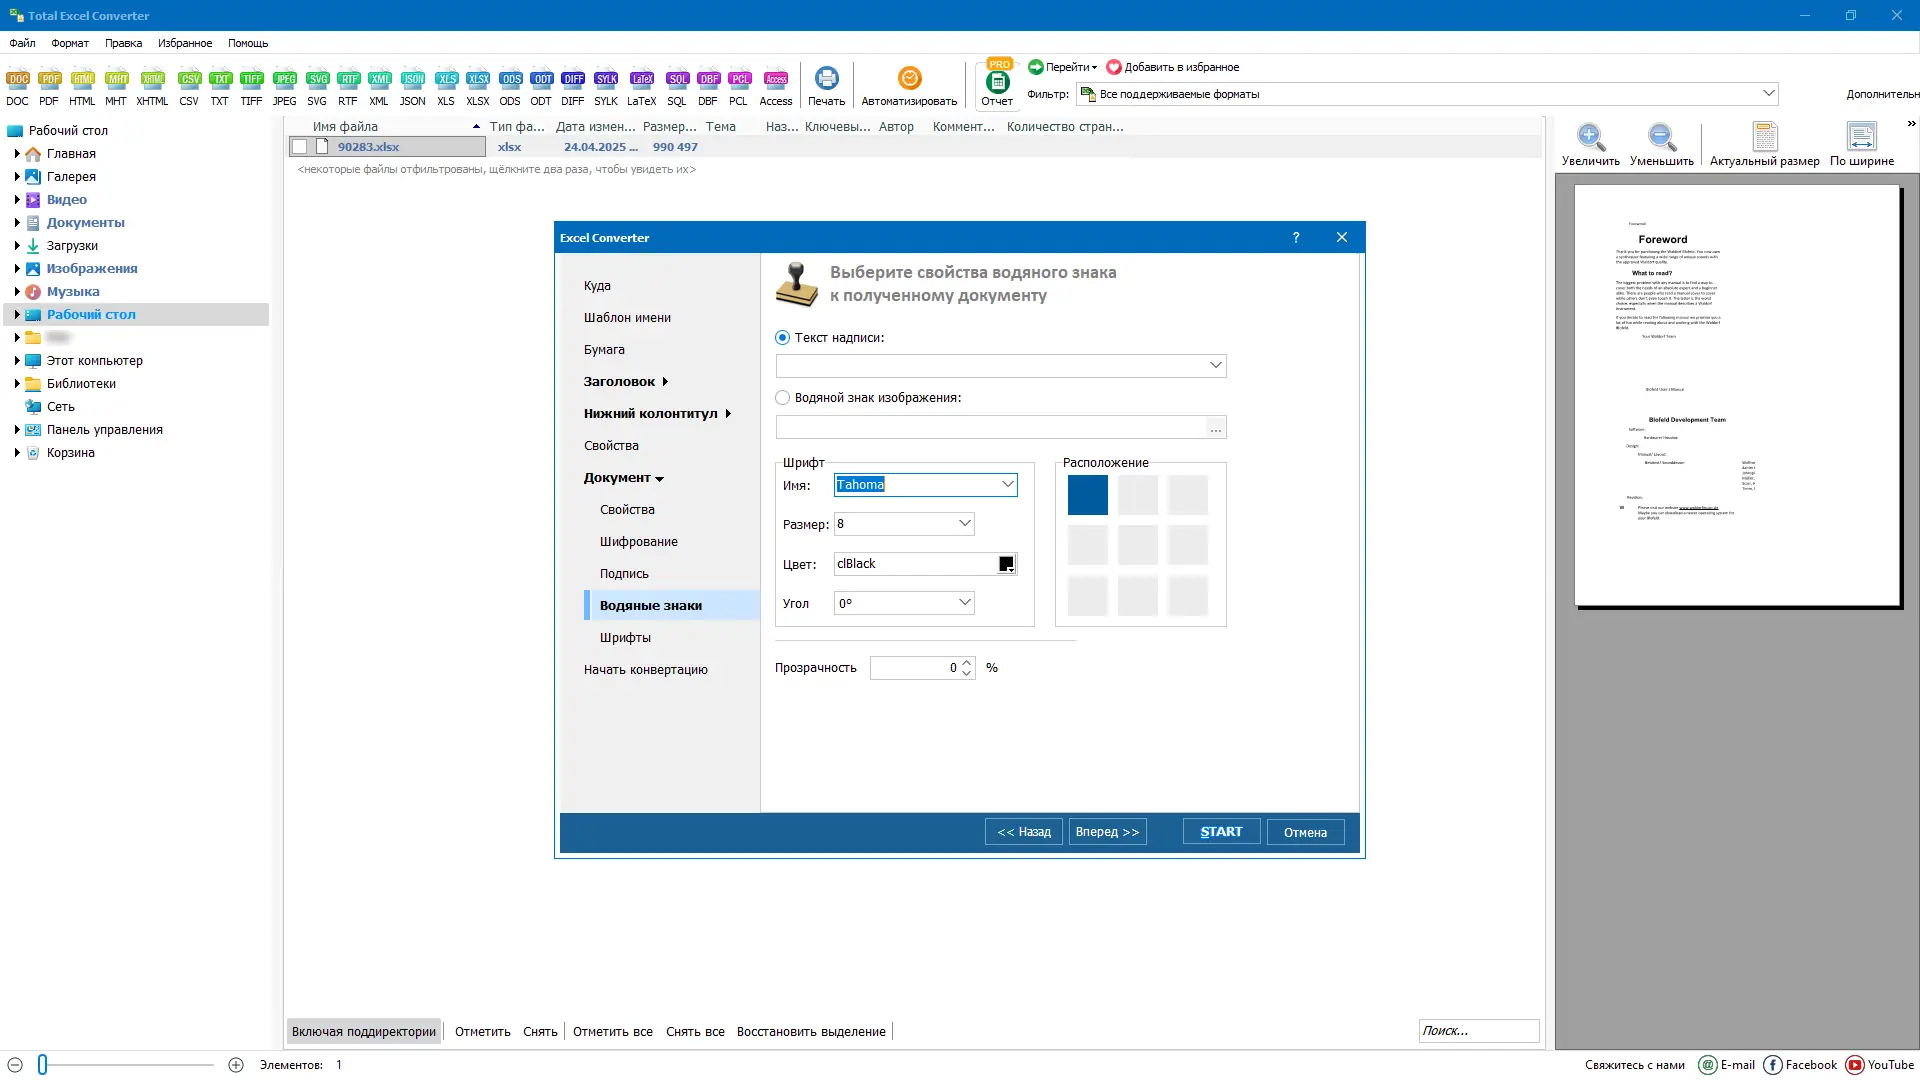The height and width of the screenshot is (1080, 1920).
Task: Select center position square in Расположение grid
Action: pyautogui.click(x=1138, y=546)
